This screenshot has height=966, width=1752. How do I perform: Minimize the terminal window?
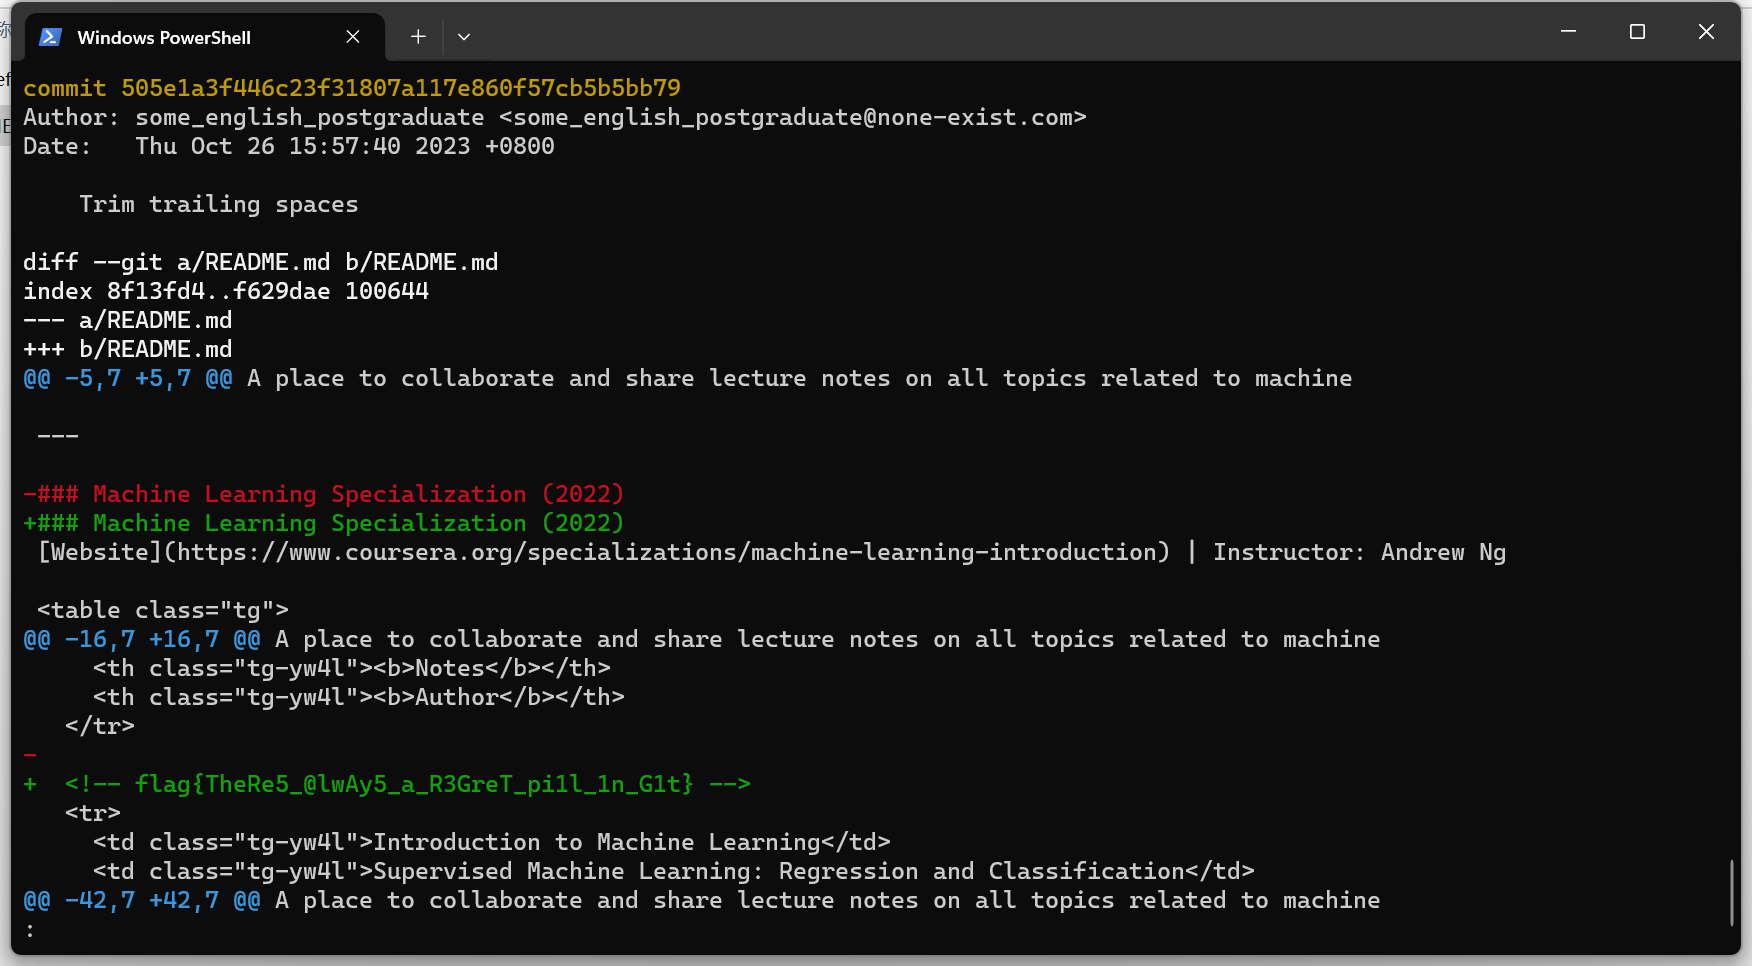(1568, 32)
